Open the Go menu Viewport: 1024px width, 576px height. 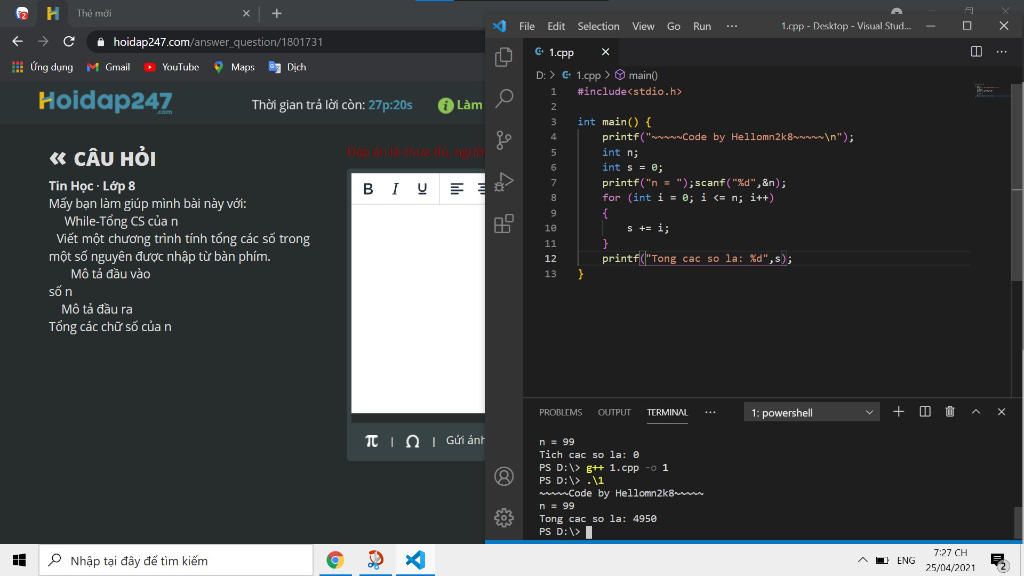pyautogui.click(x=673, y=26)
